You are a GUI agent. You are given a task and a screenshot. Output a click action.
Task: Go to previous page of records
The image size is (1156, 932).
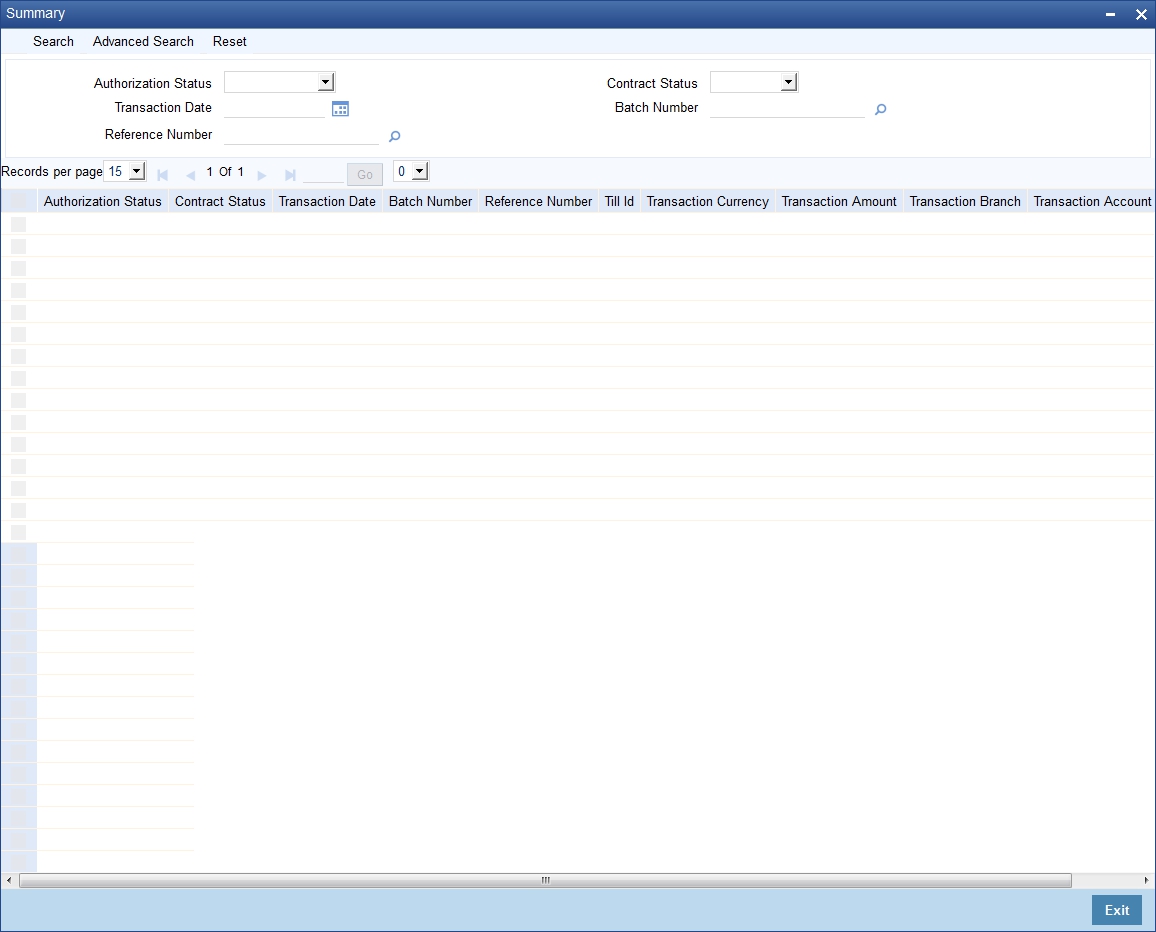point(190,175)
